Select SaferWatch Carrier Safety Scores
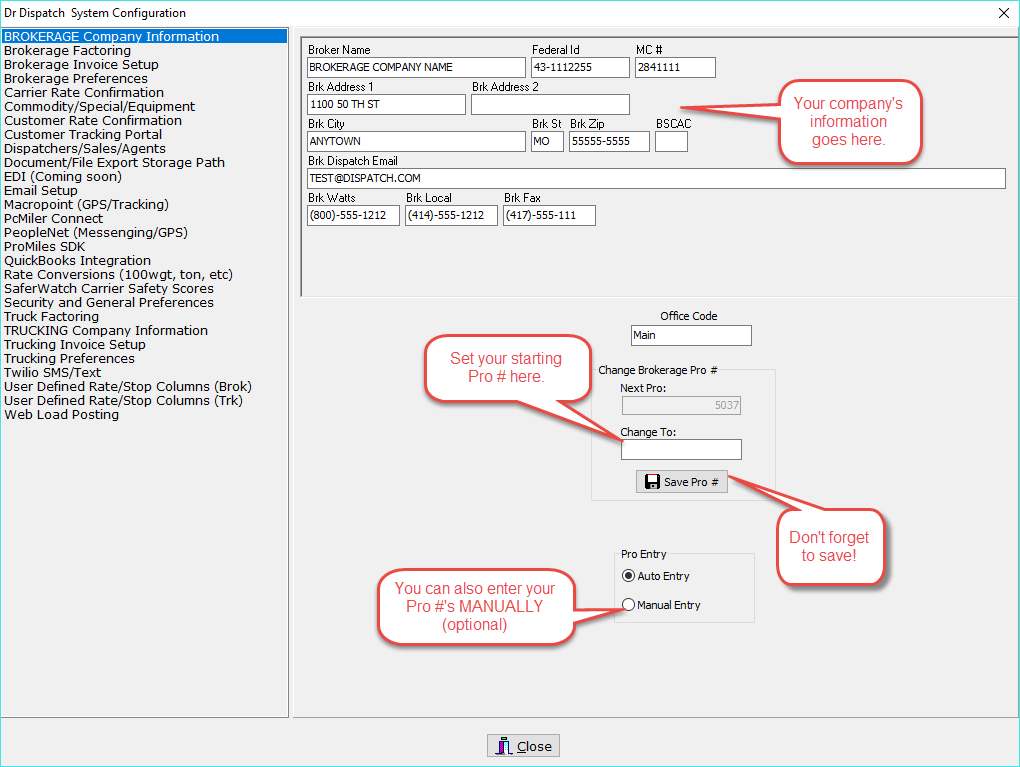This screenshot has width=1020, height=767. pos(109,288)
